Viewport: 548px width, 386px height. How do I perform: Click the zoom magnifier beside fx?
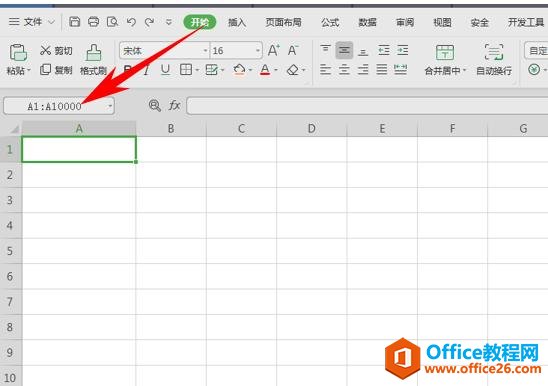click(x=154, y=105)
